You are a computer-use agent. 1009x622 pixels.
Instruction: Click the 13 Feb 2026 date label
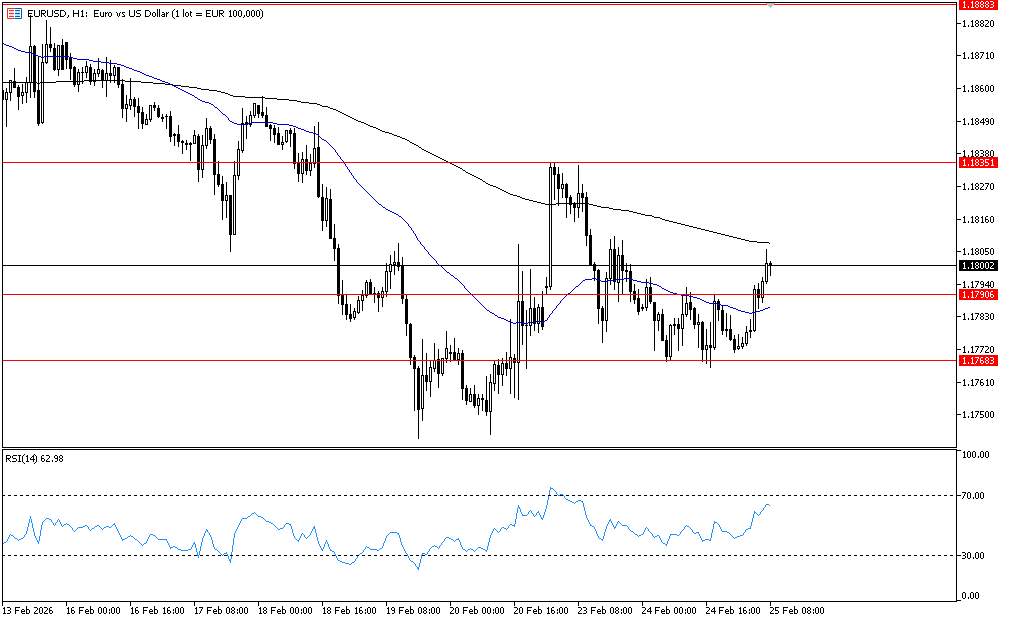[30, 609]
